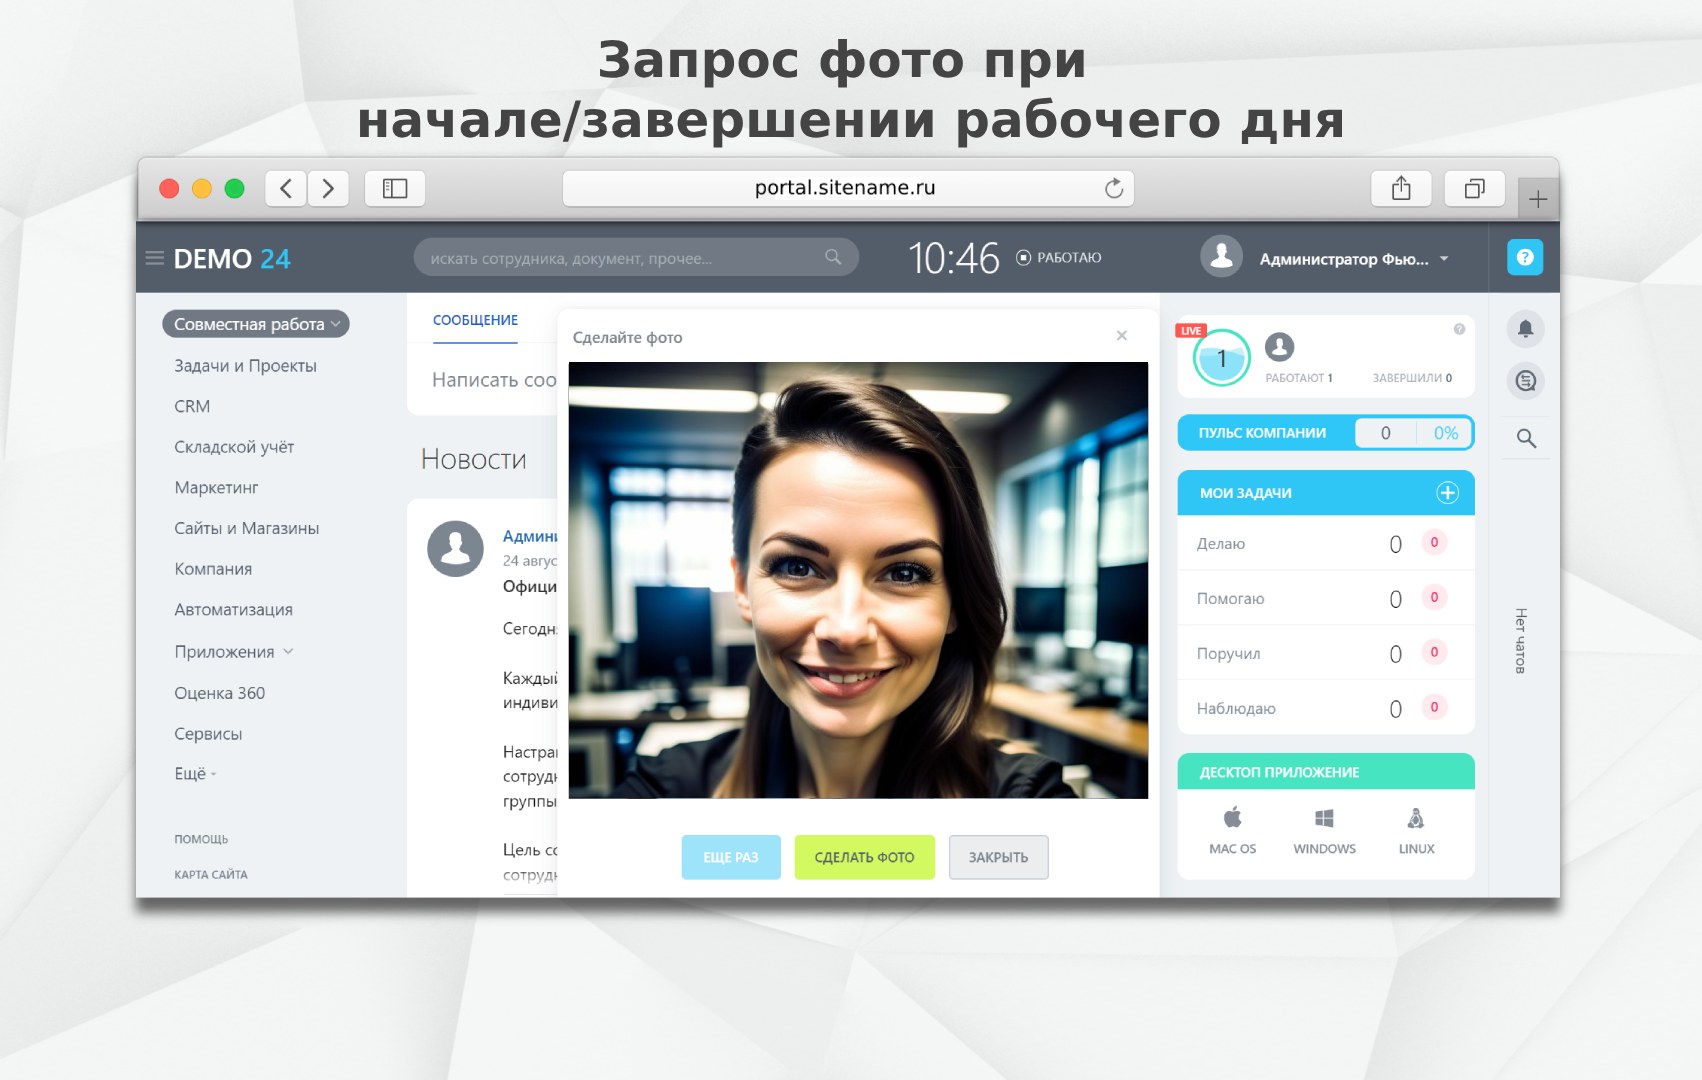The width and height of the screenshot is (1702, 1080).
Task: Toggle the РАБОТАЮ work status indicator
Action: click(x=1059, y=258)
